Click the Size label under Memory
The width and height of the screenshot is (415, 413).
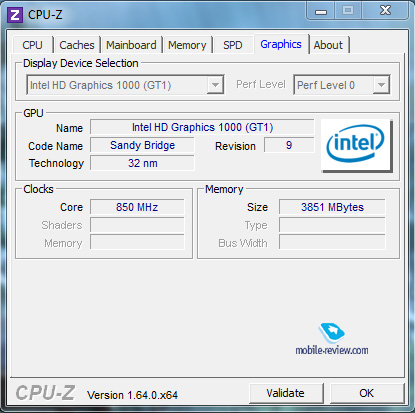[257, 207]
